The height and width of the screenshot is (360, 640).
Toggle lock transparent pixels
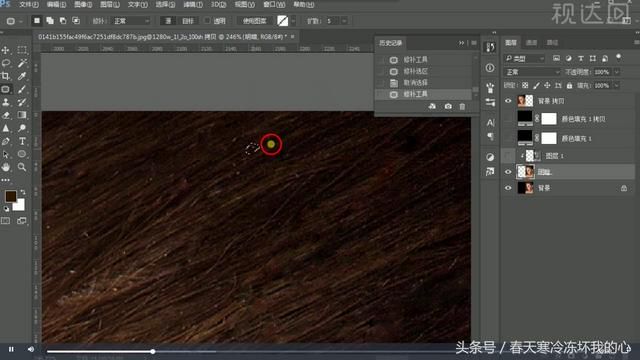pyautogui.click(x=525, y=85)
